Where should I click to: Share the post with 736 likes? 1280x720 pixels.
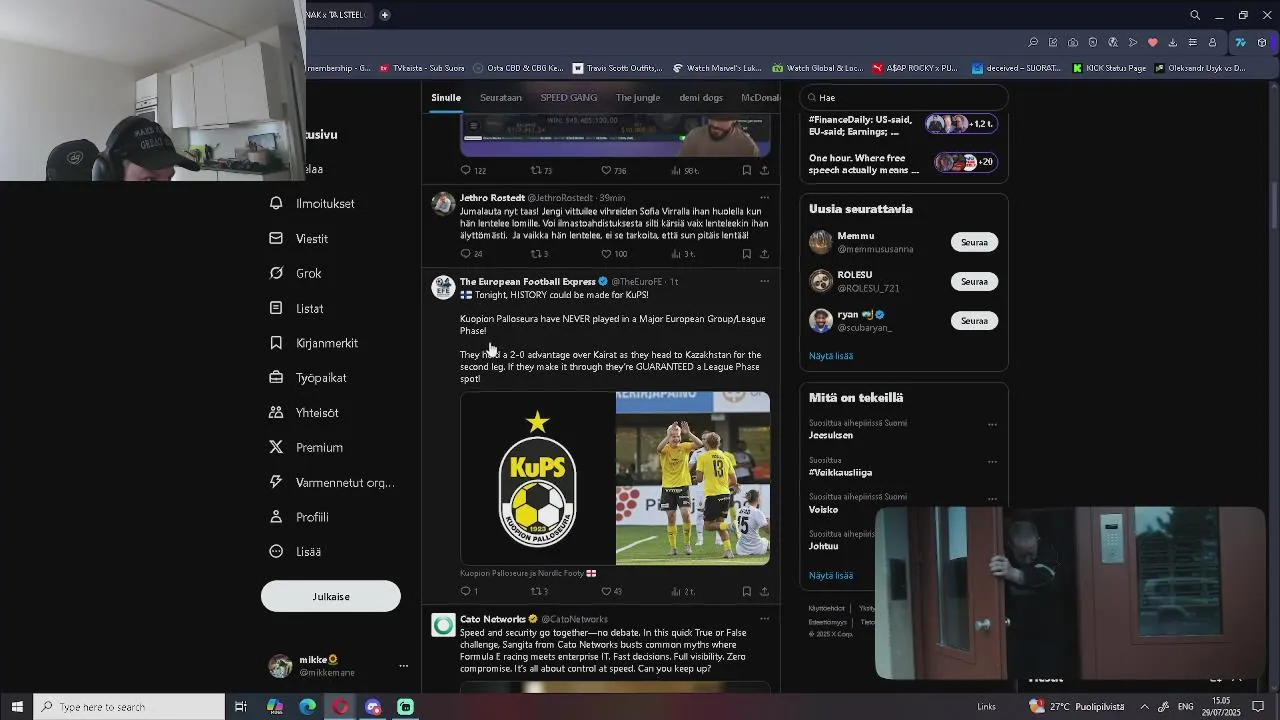(x=764, y=171)
